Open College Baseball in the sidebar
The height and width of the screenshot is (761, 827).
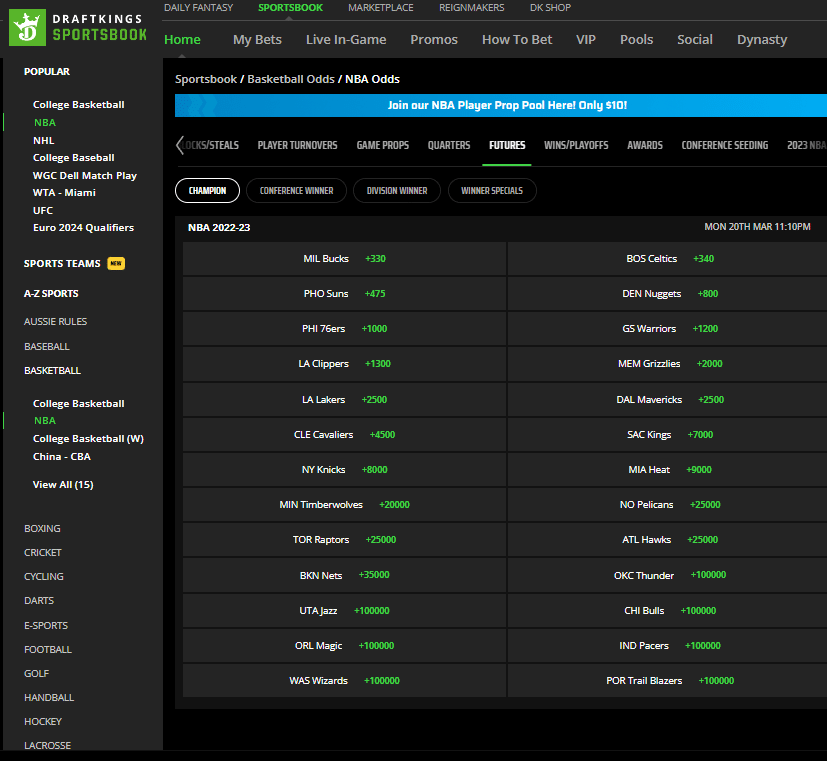[x=73, y=158]
